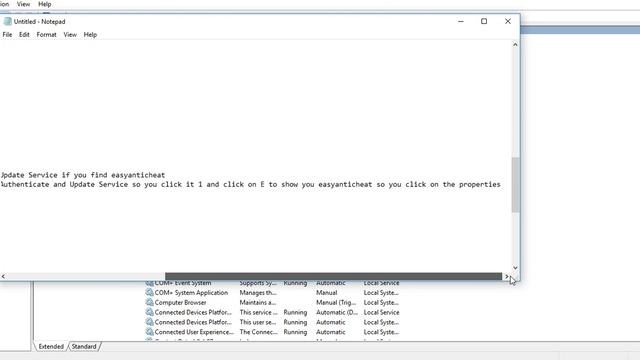The height and width of the screenshot is (360, 640).
Task: Click 'Automatic (D...' startup type in Services list
Action: coord(337,312)
